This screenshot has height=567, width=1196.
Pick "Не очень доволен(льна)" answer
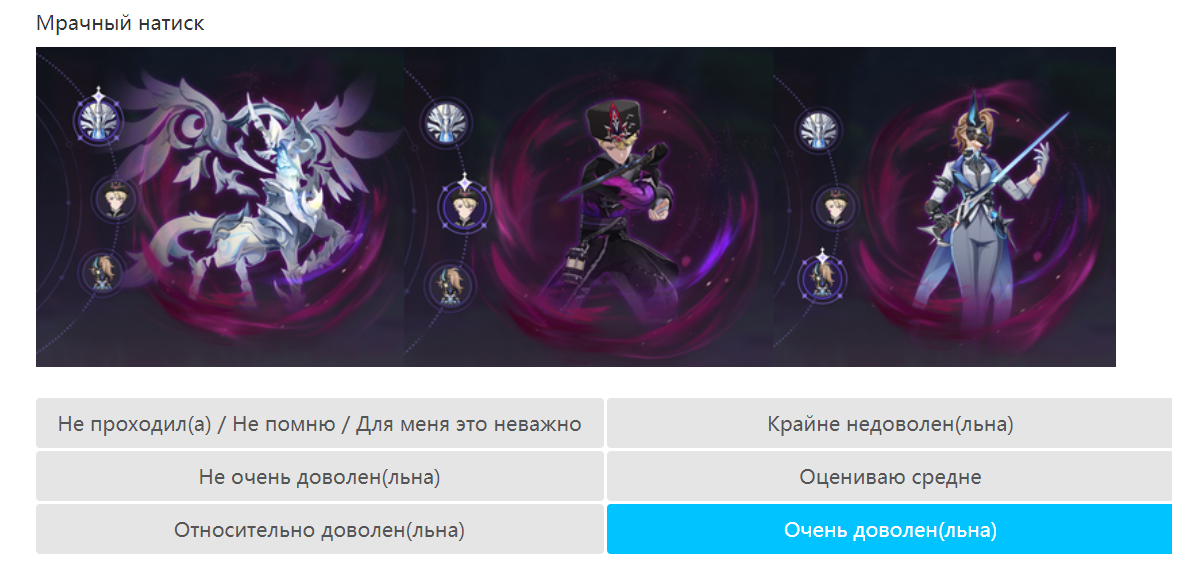click(320, 476)
